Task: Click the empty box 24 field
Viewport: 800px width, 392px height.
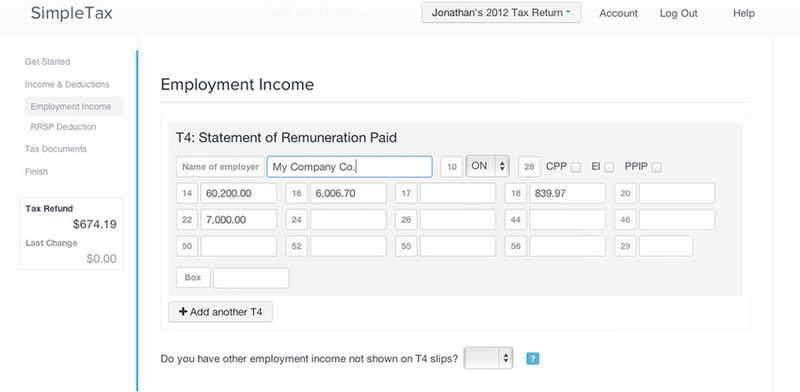Action: point(348,219)
